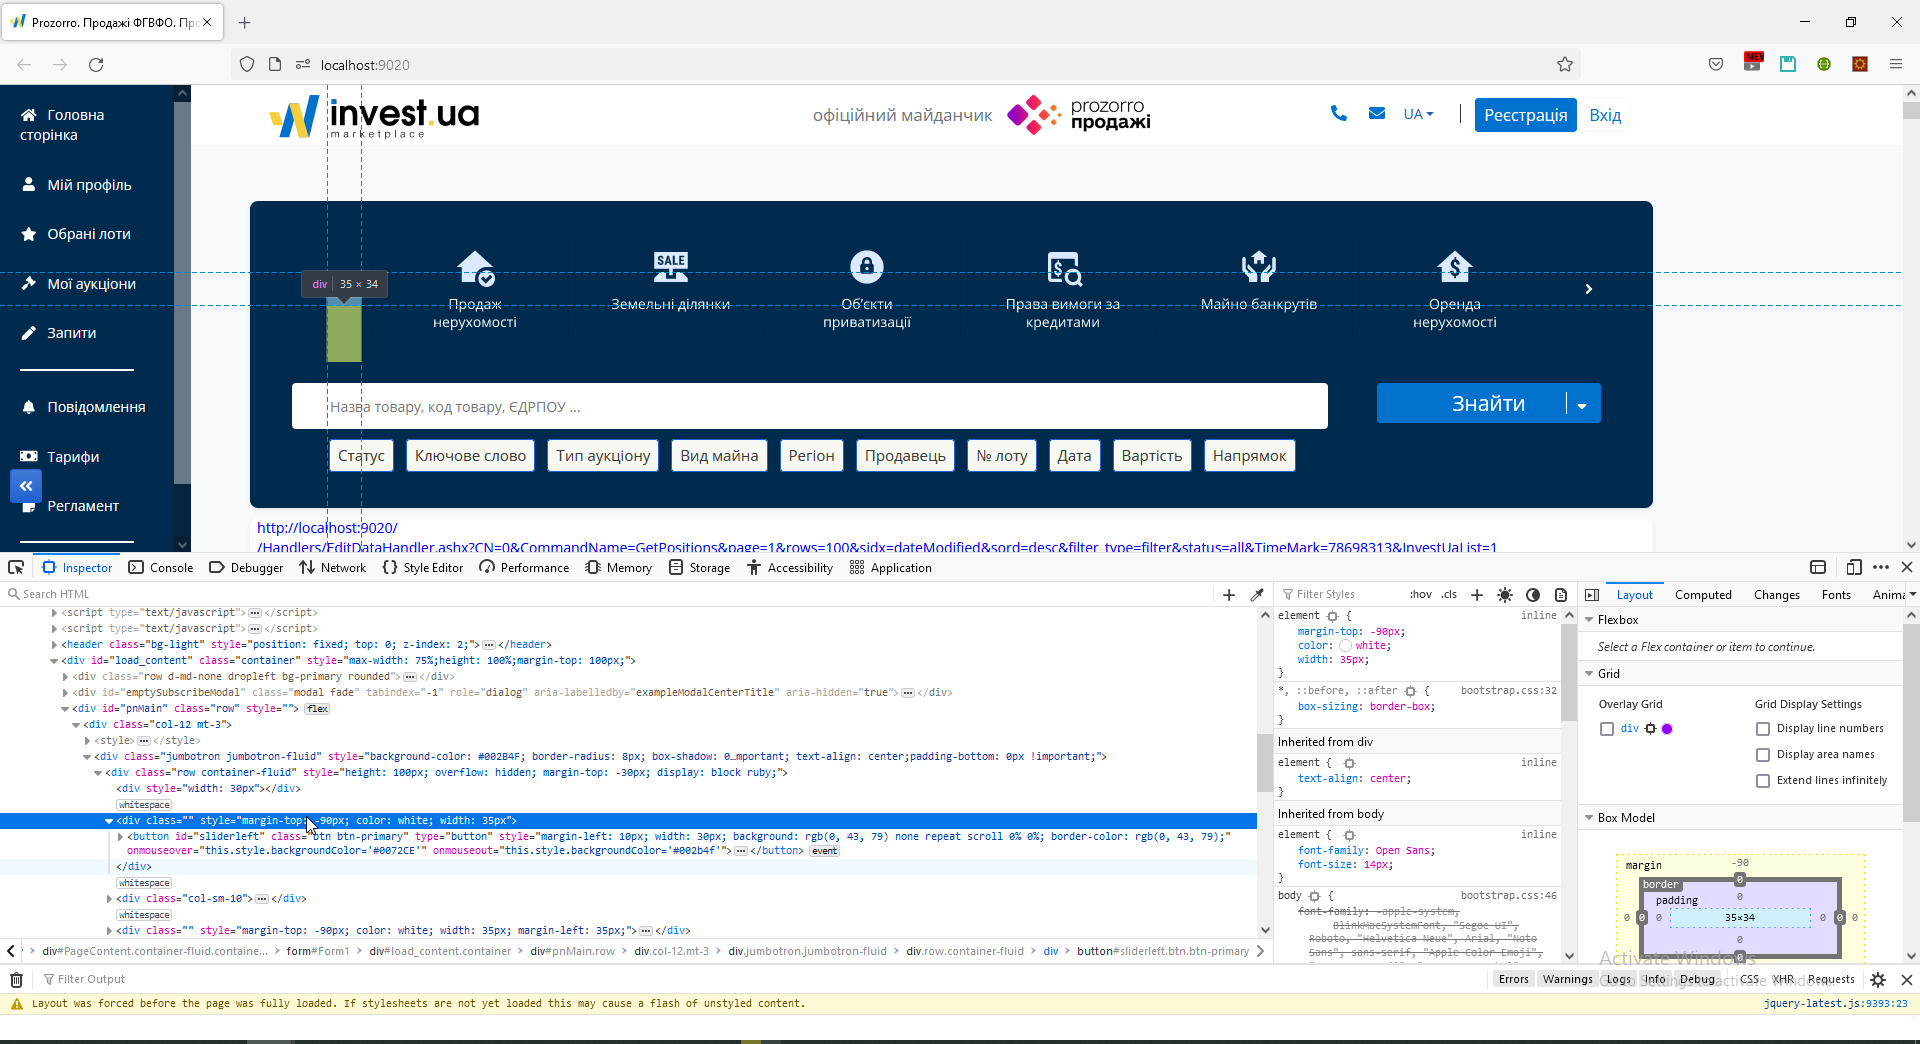
Task: Switch to the Console tab
Action: 161,567
